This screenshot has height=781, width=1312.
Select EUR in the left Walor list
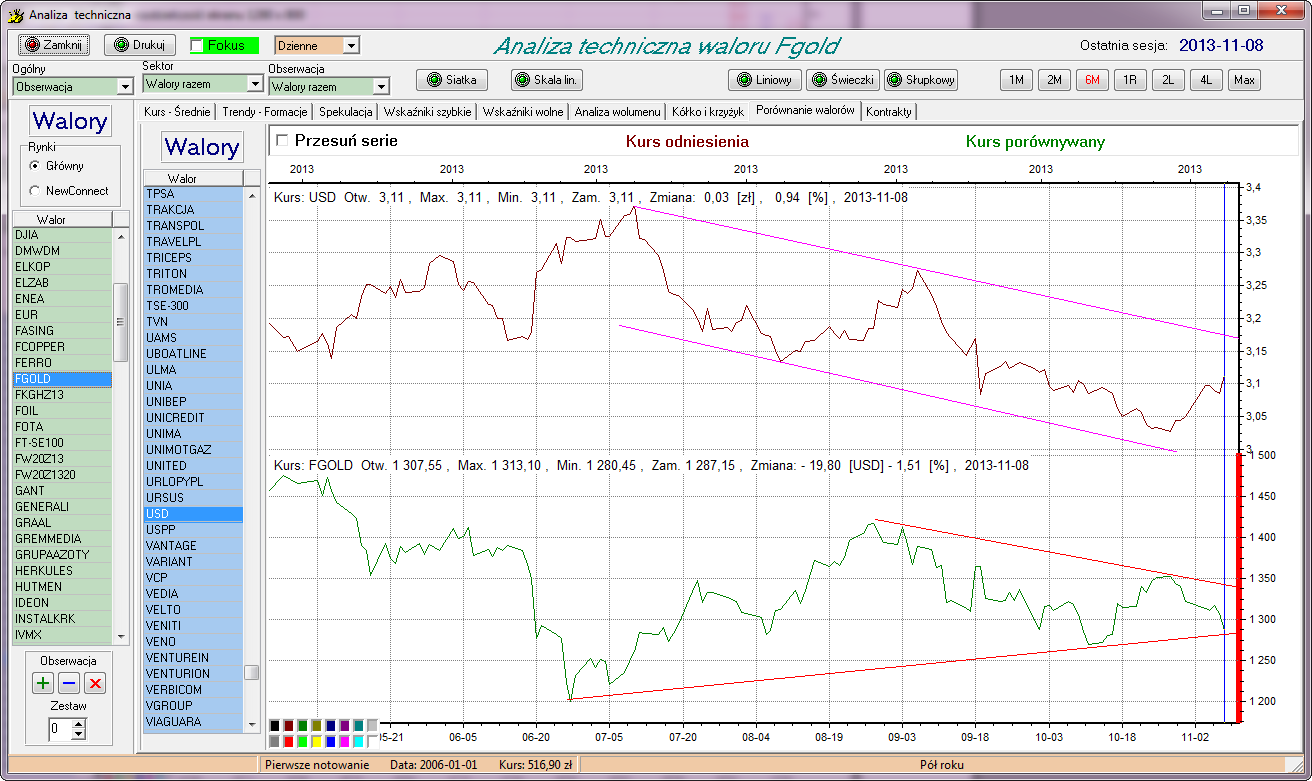tap(62, 315)
